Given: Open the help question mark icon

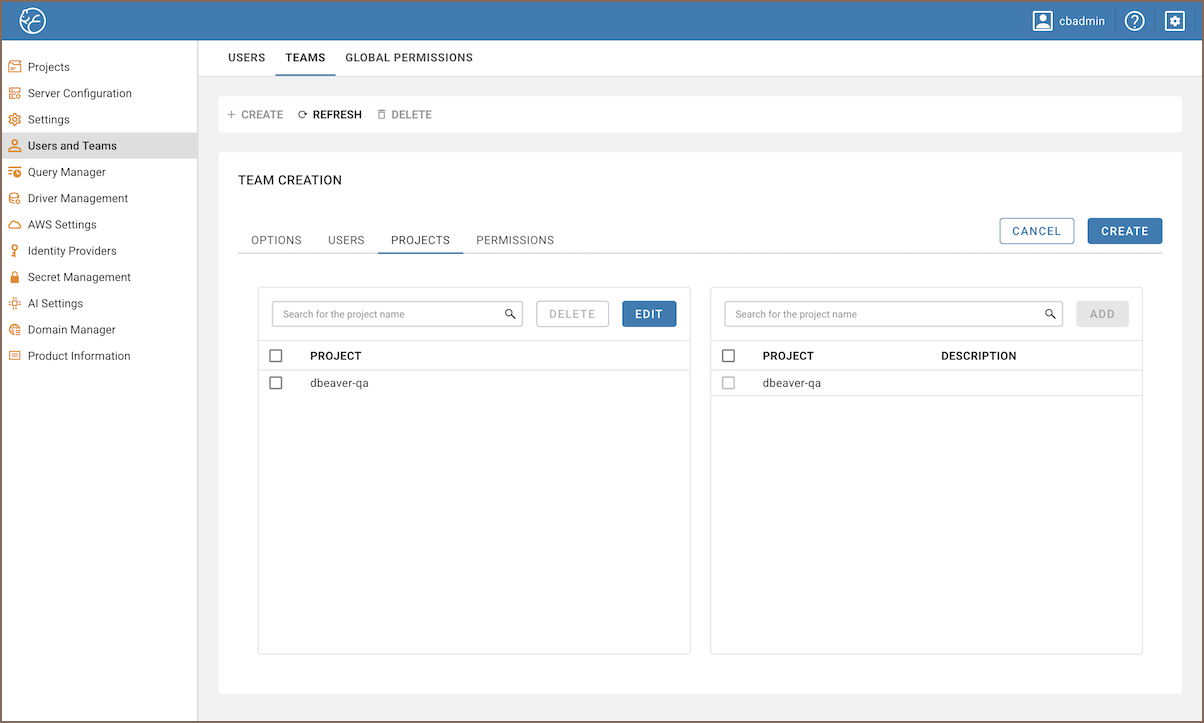Looking at the screenshot, I should click(1134, 21).
